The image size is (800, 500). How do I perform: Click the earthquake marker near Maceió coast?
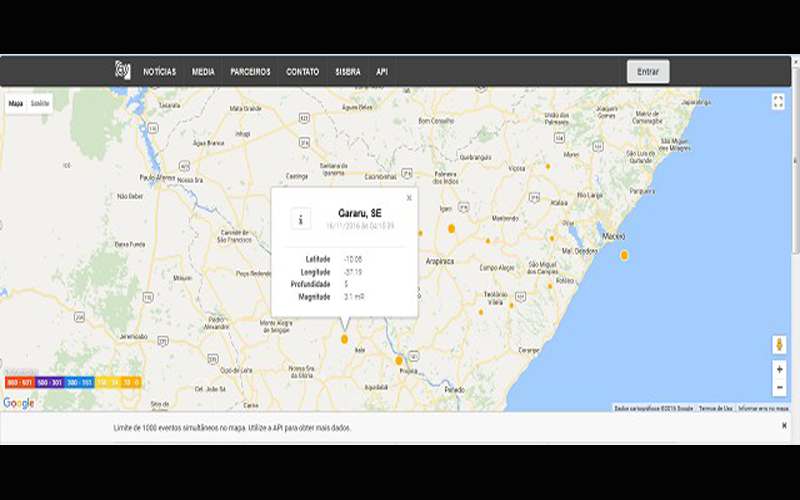click(x=624, y=255)
